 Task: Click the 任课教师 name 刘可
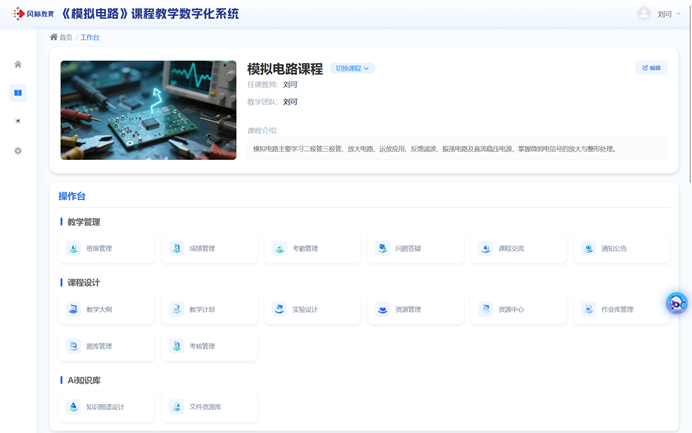pyautogui.click(x=290, y=85)
